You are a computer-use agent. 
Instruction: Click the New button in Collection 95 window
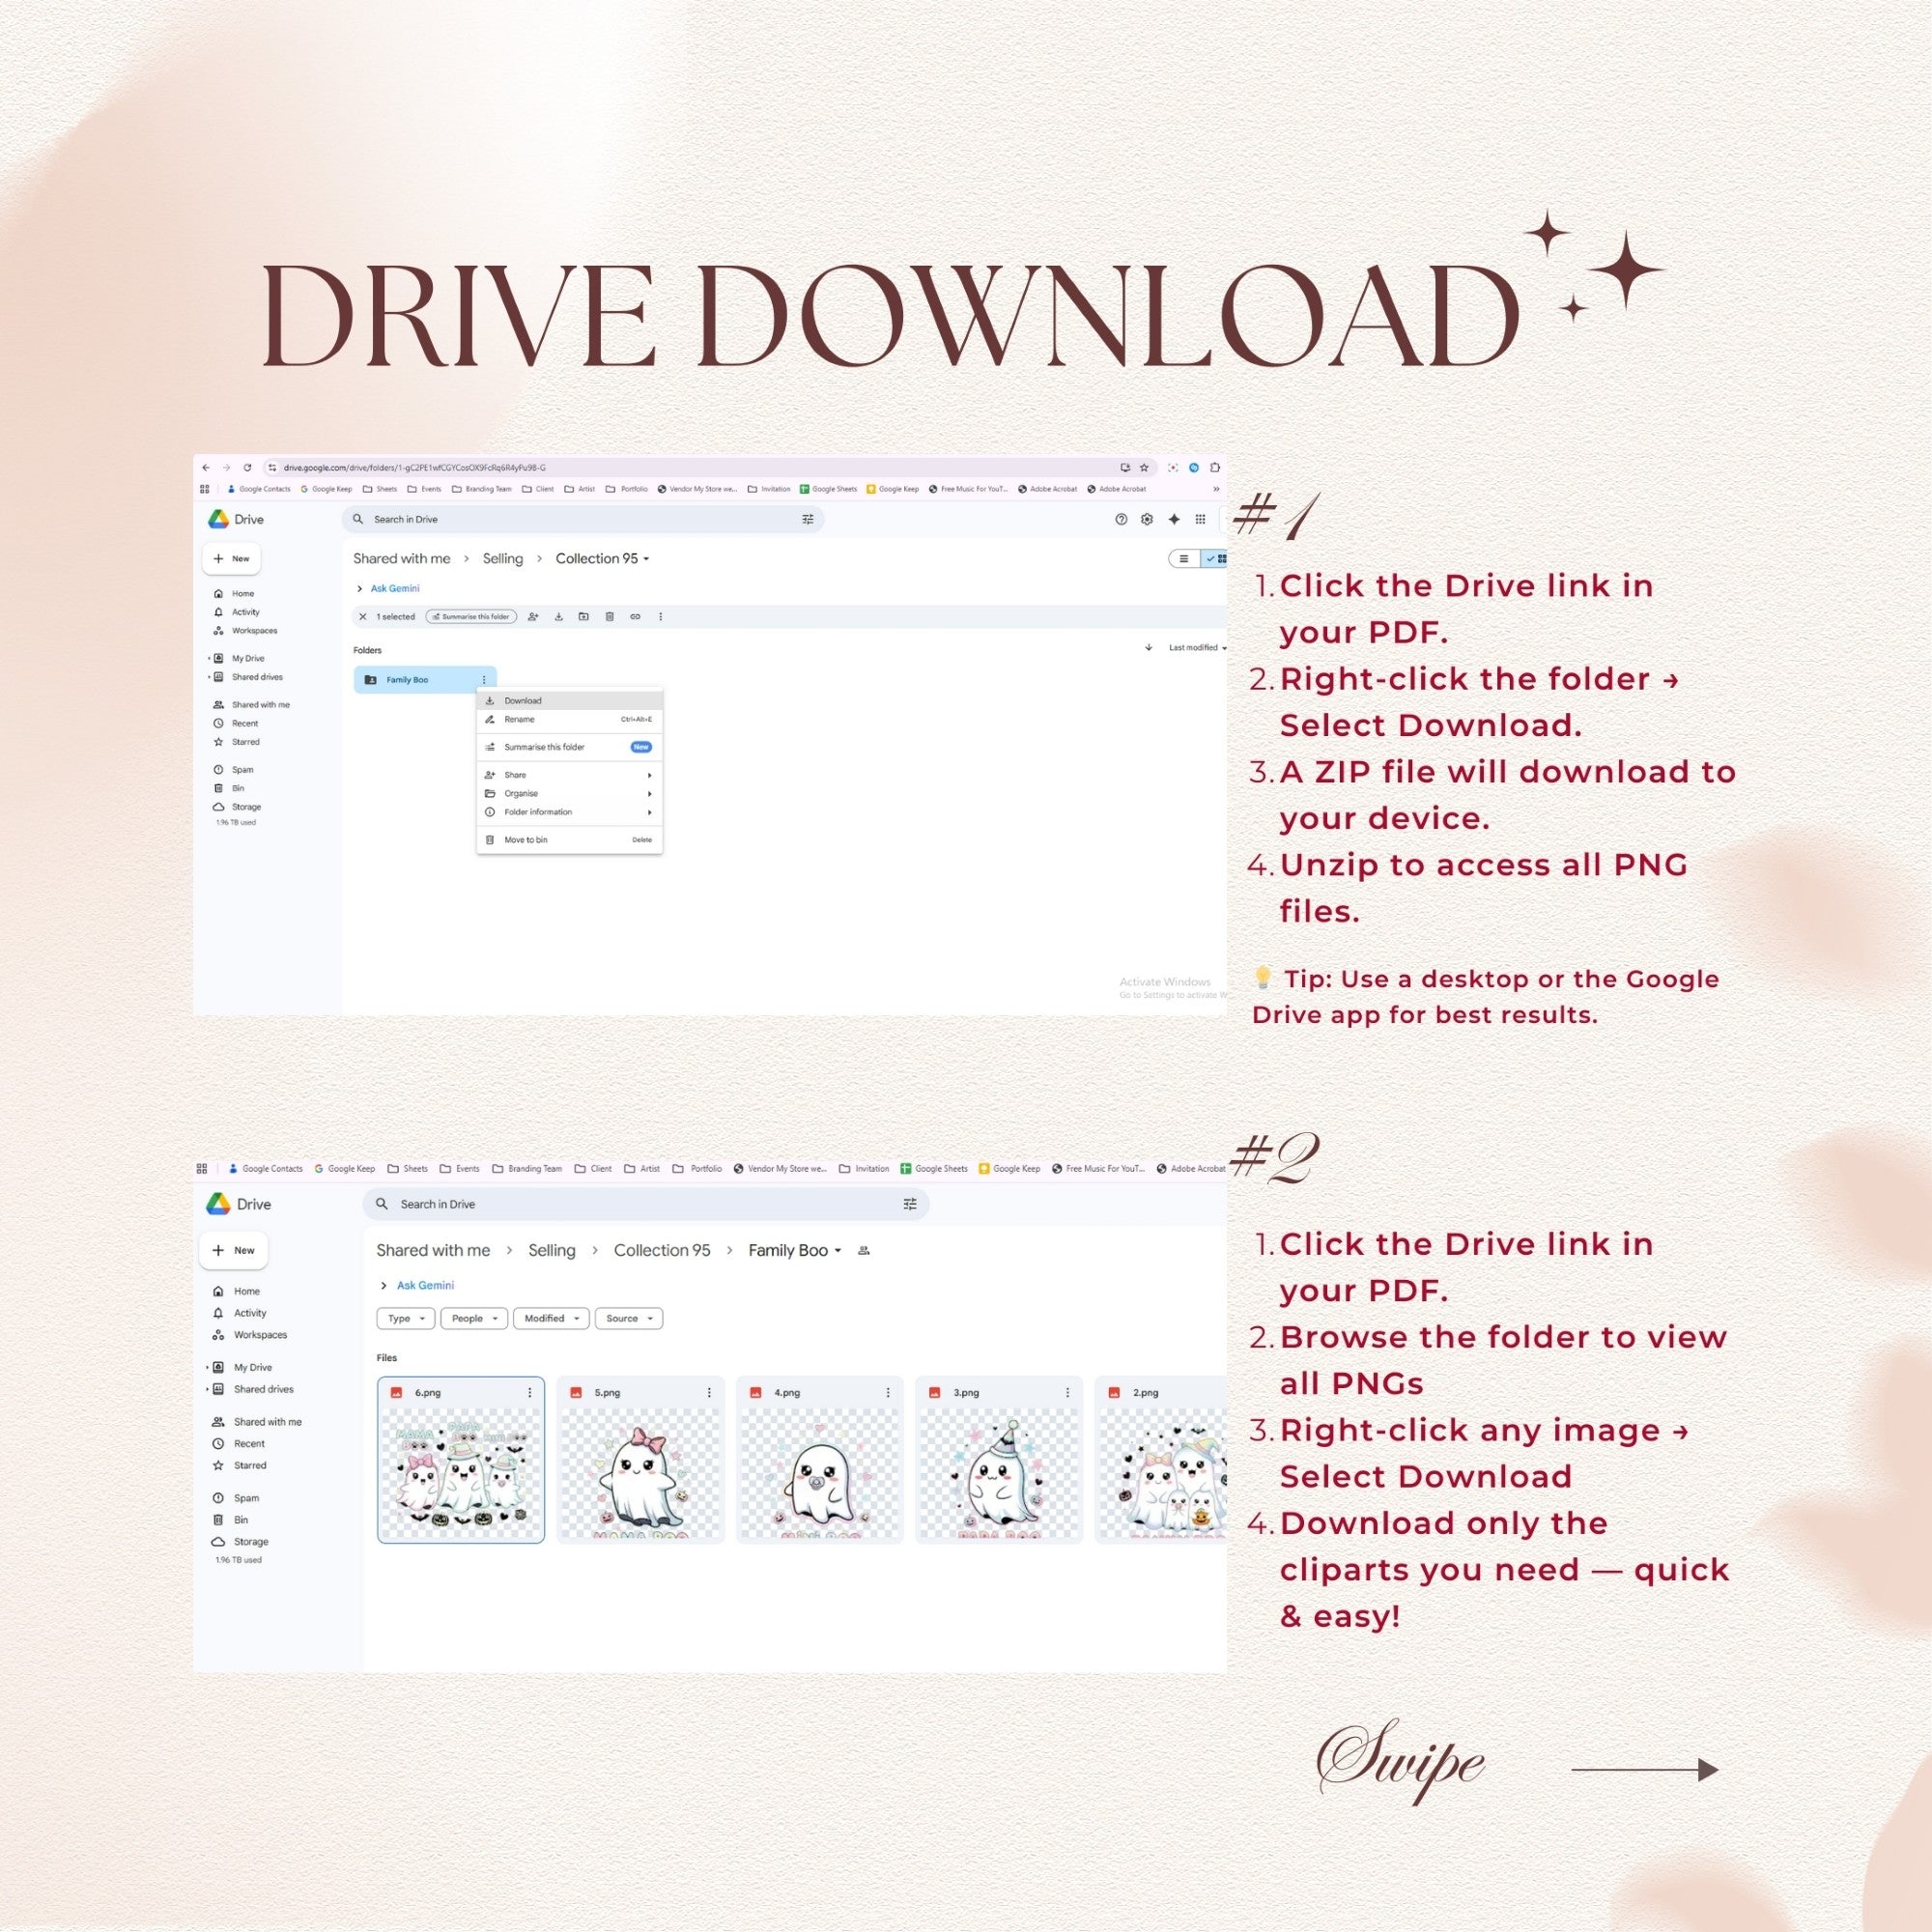[x=231, y=559]
